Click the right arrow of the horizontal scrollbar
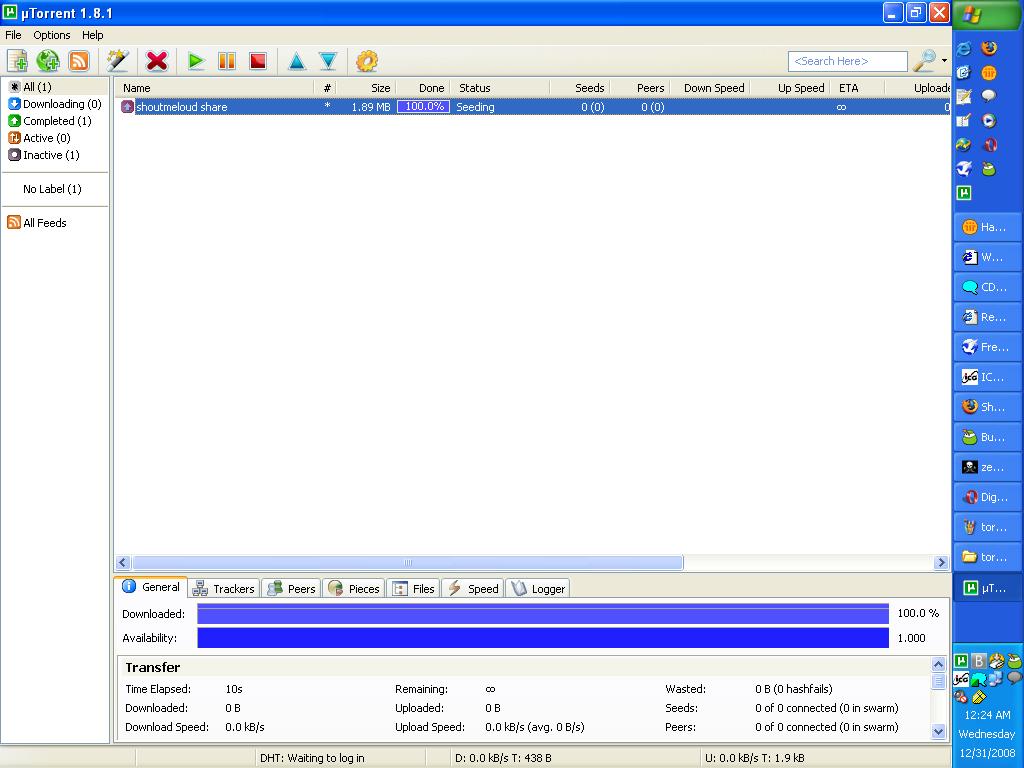 [941, 562]
